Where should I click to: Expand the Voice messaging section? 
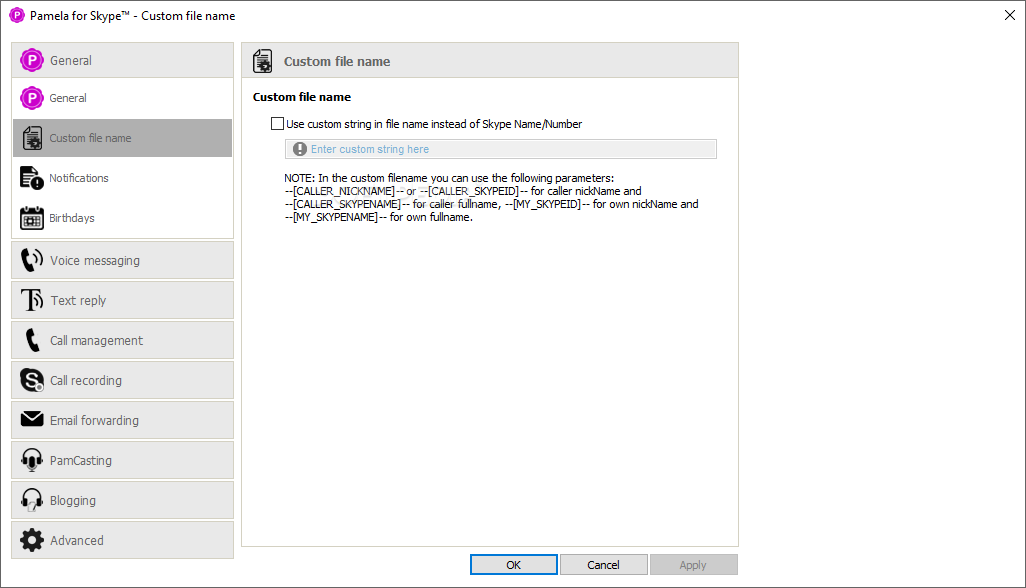click(x=122, y=260)
